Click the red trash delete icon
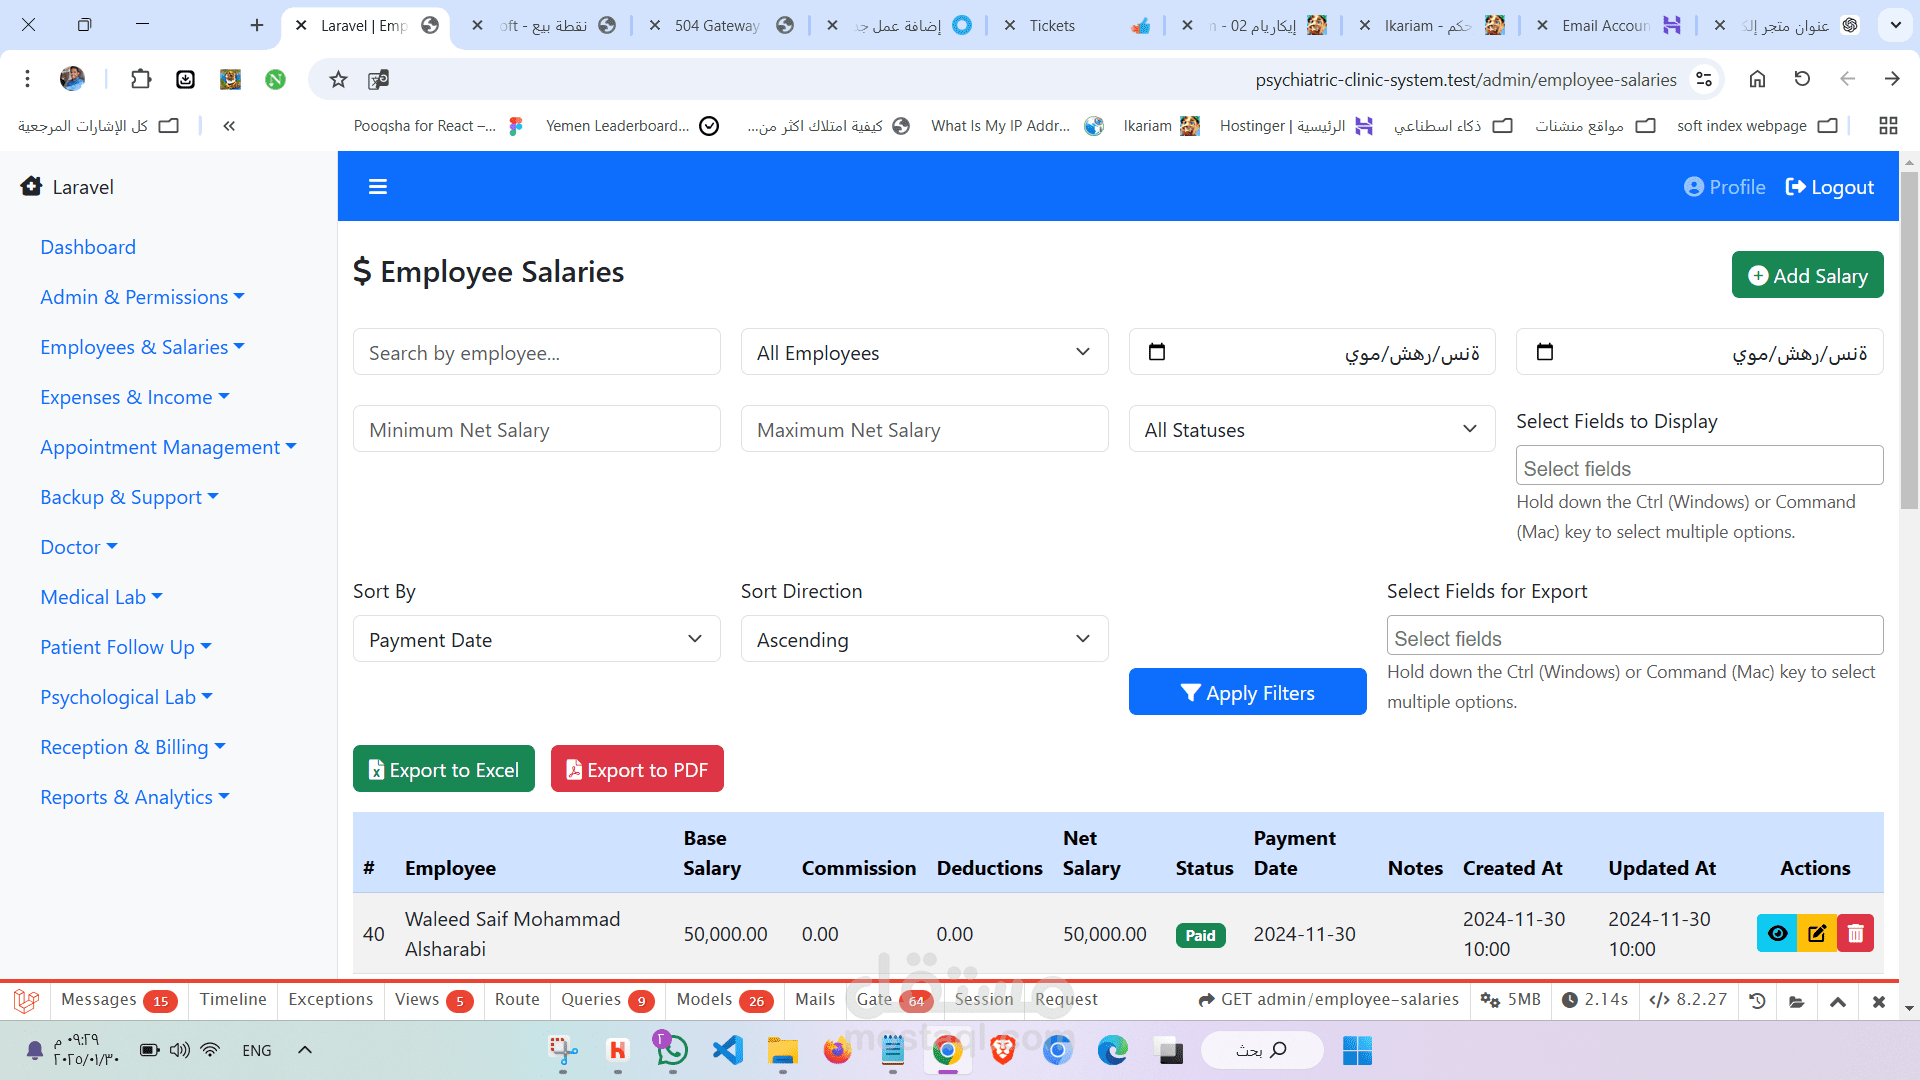Image resolution: width=1920 pixels, height=1080 pixels. [x=1855, y=933]
